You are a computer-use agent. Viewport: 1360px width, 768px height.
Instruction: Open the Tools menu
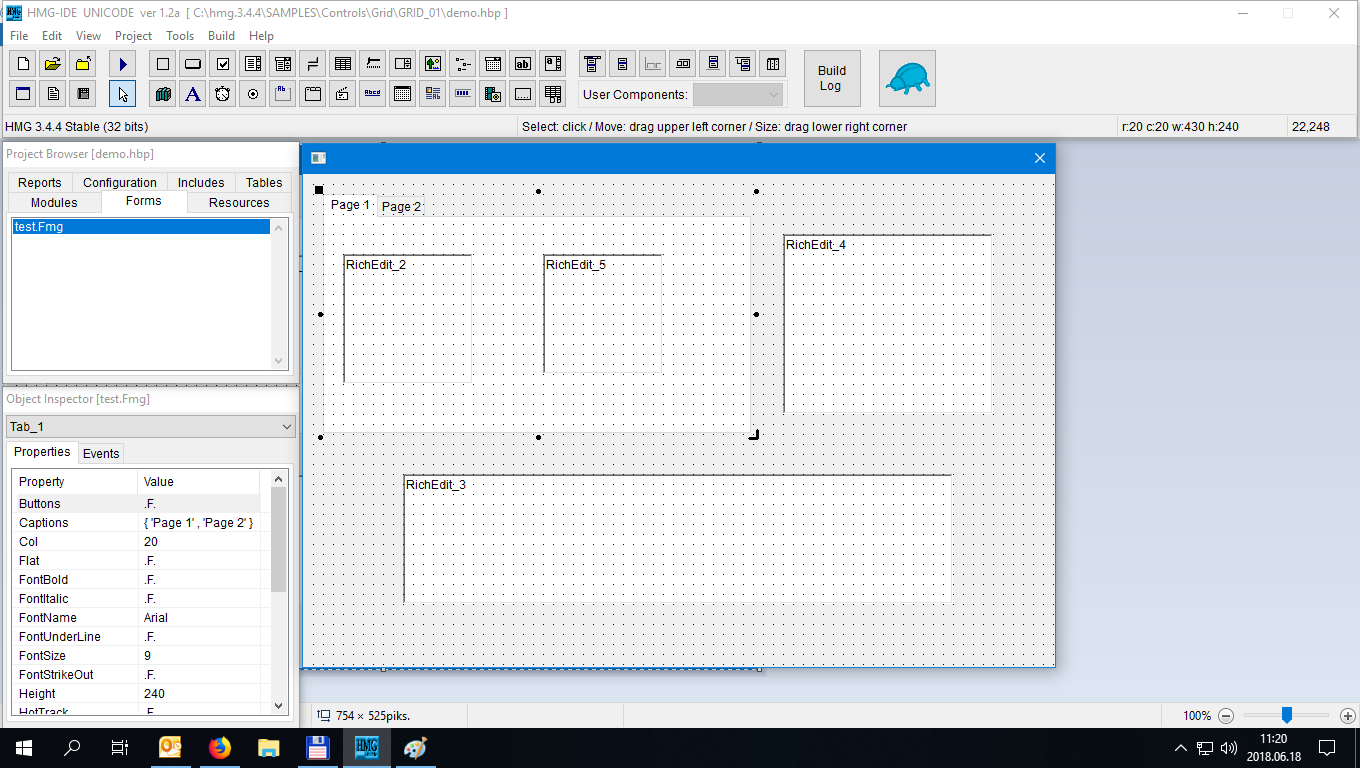180,36
